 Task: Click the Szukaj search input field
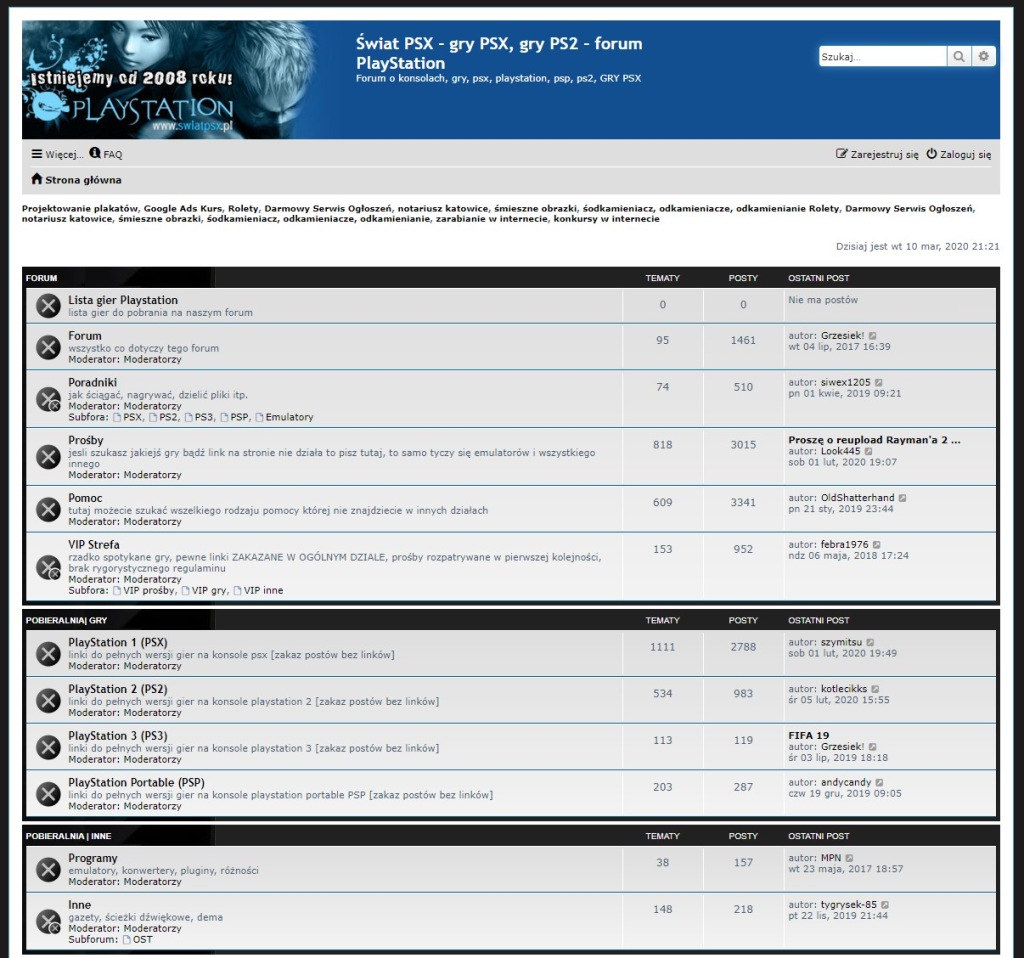(x=882, y=57)
